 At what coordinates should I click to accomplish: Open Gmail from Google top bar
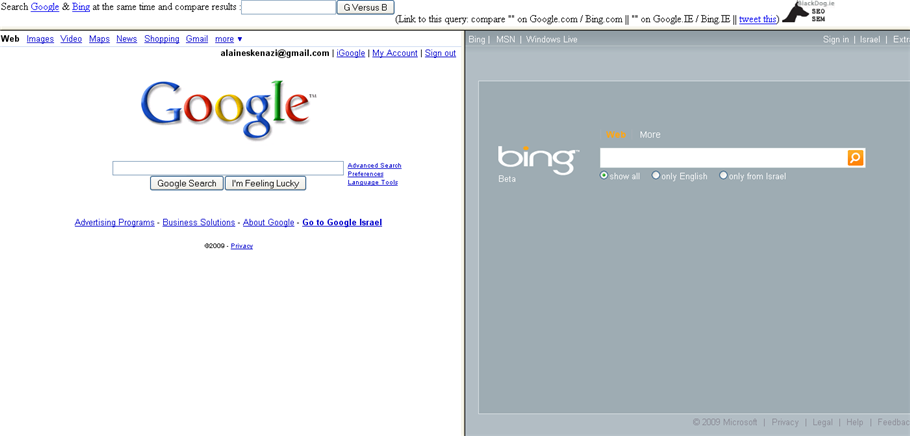(x=197, y=39)
